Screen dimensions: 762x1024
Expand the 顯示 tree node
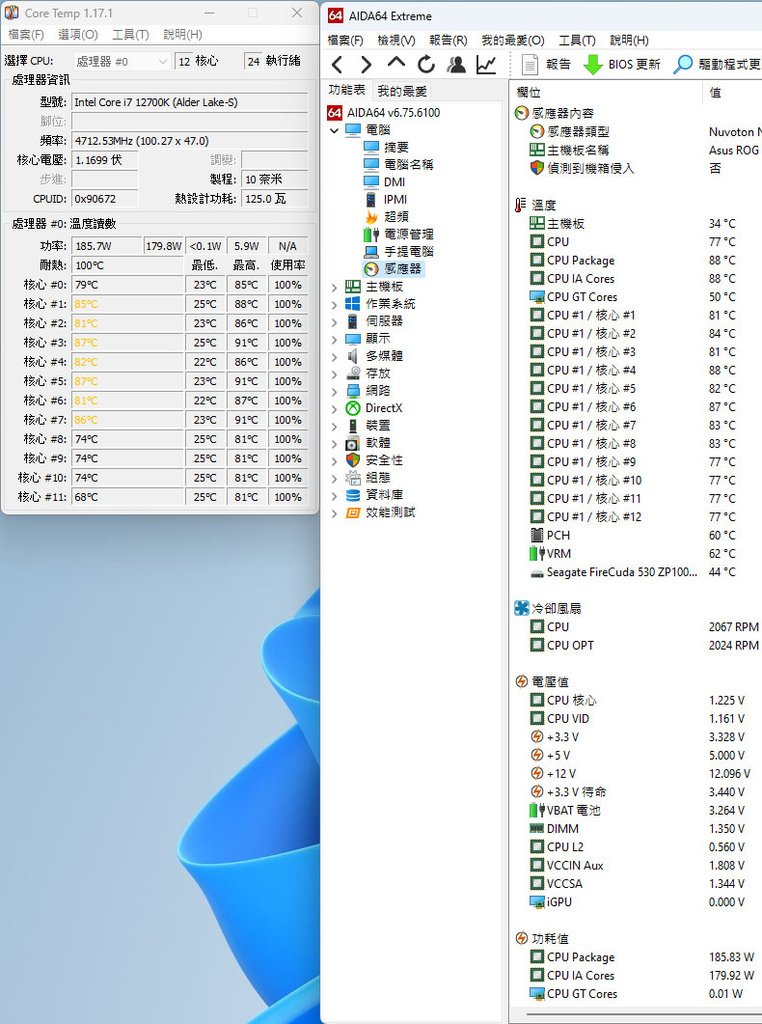tap(334, 339)
